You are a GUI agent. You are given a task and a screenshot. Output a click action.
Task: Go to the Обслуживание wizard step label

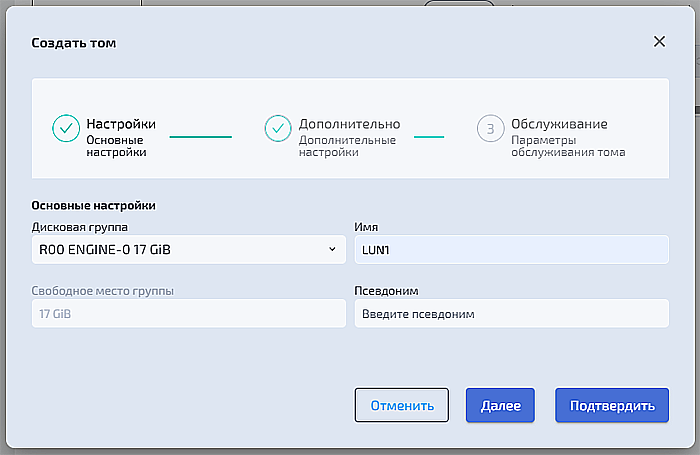(559, 124)
